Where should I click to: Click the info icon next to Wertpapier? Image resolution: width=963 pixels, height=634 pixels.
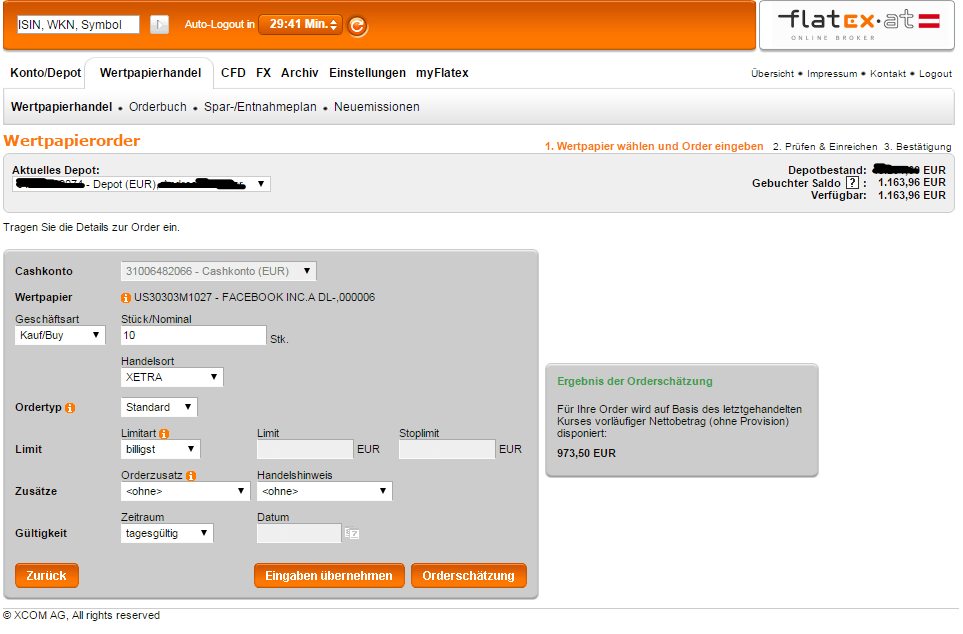126,298
